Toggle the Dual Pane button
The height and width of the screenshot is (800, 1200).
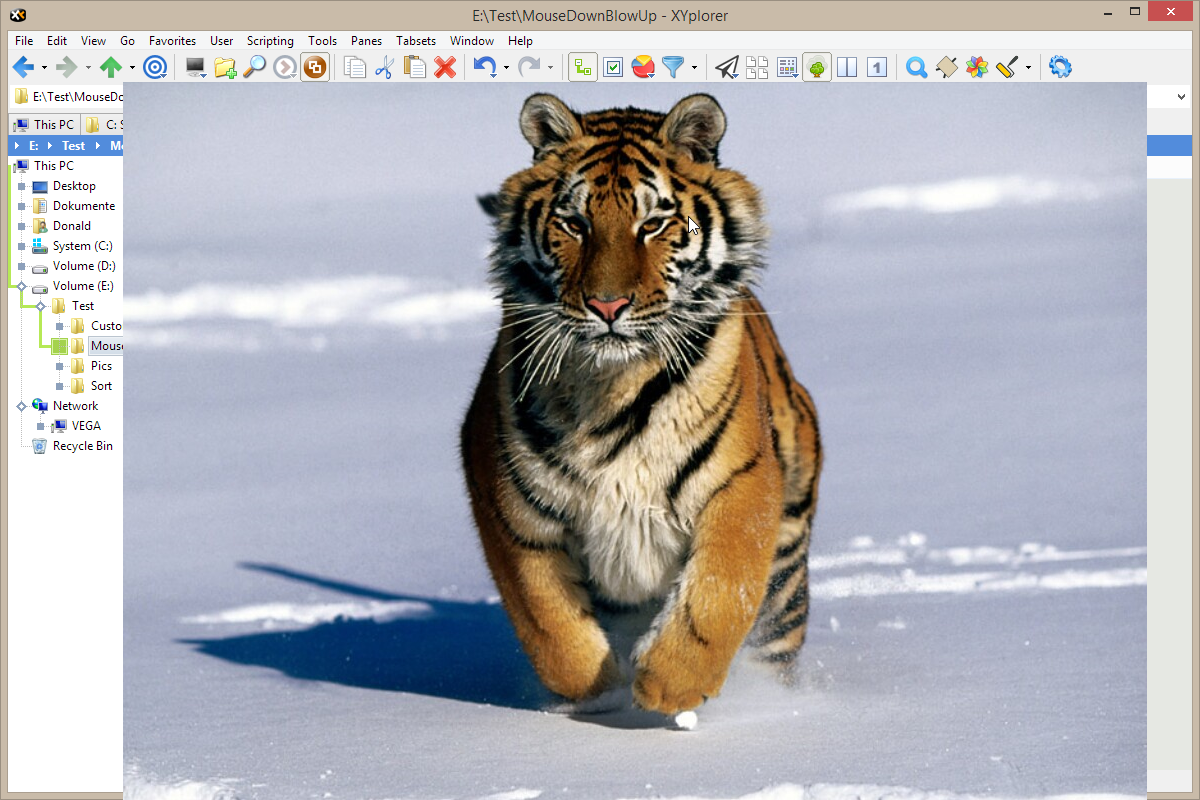pyautogui.click(x=847, y=68)
